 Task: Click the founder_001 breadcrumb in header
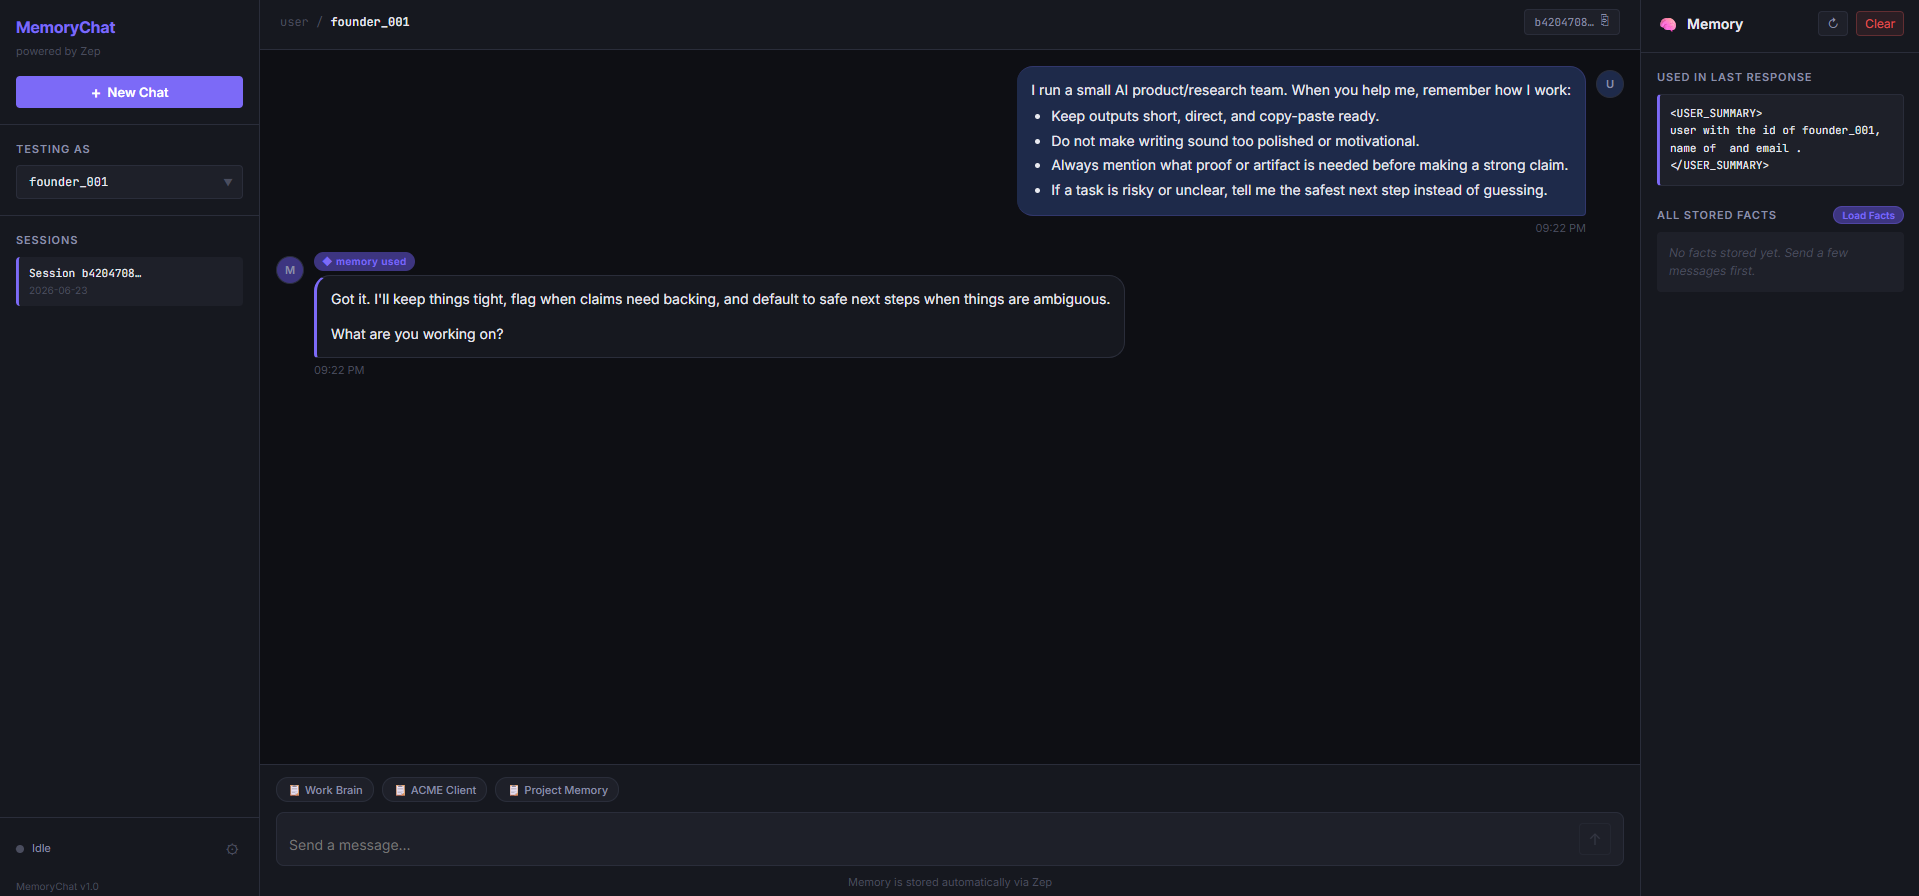click(370, 22)
